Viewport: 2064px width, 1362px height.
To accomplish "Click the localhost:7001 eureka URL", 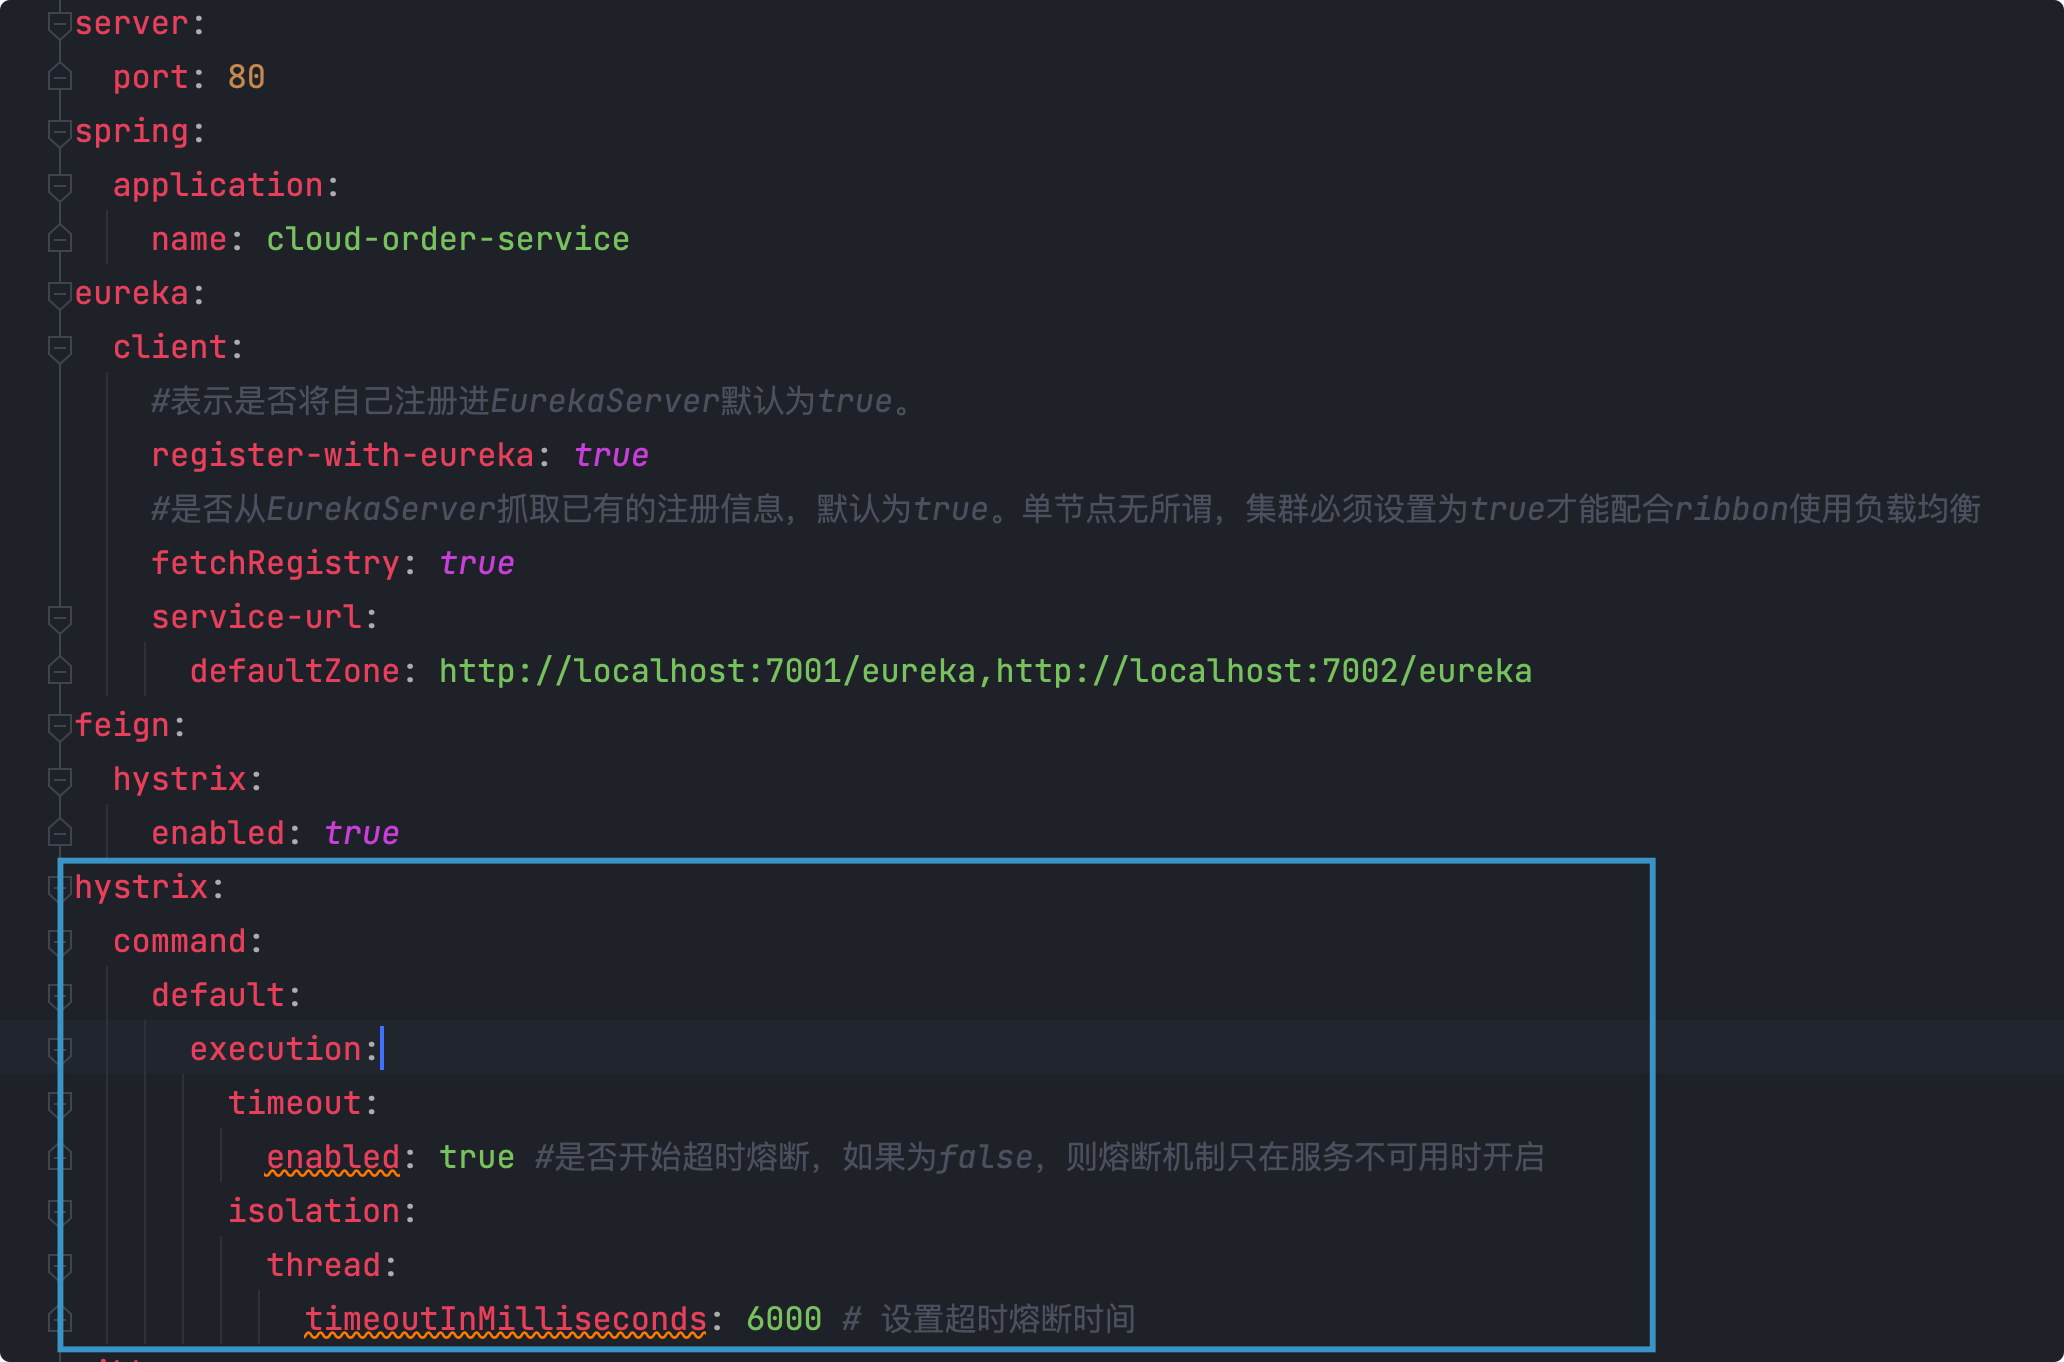I will pyautogui.click(x=707, y=671).
